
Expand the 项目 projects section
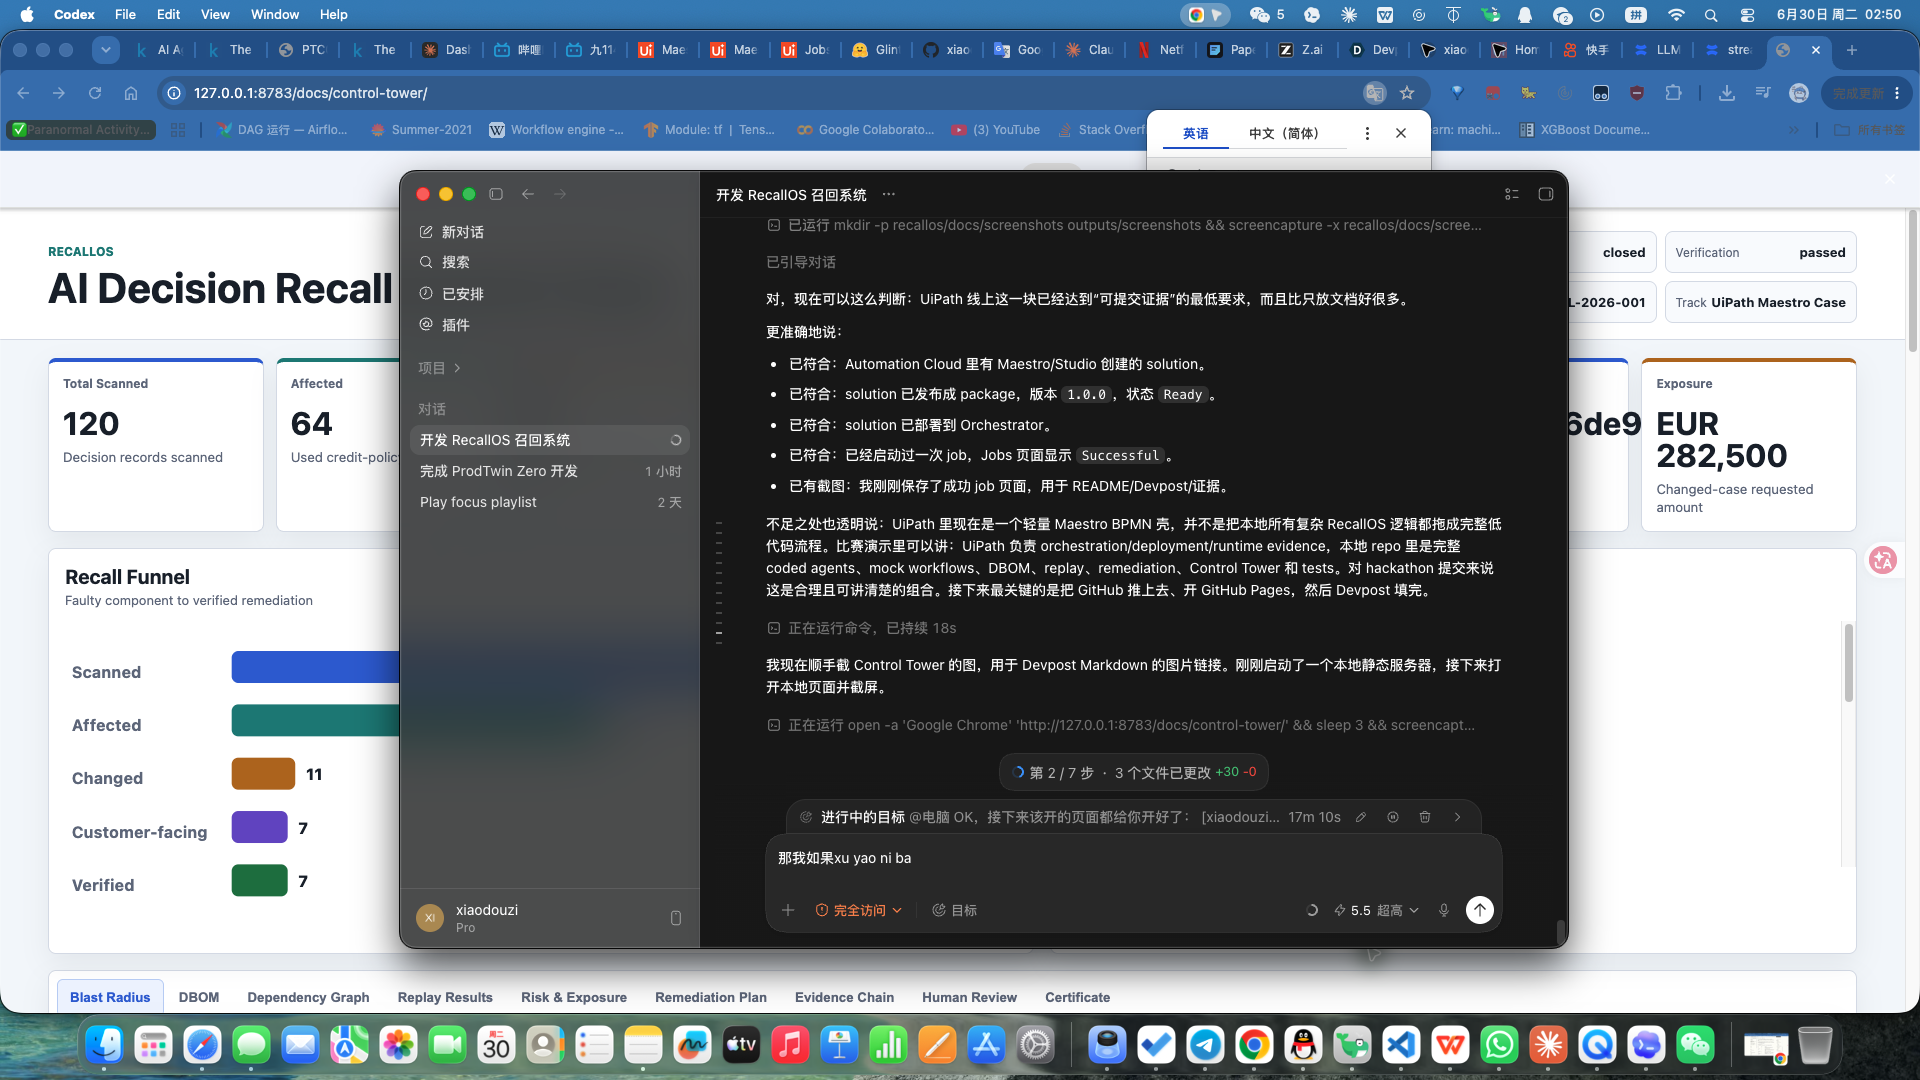coord(439,368)
